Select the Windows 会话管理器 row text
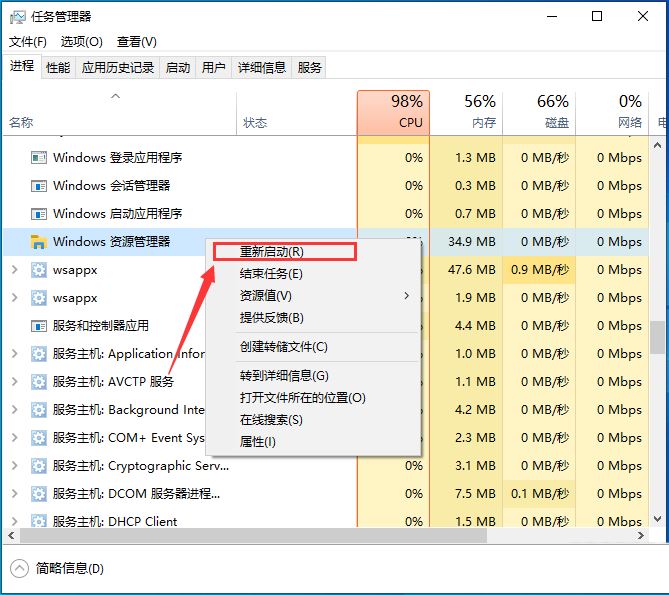This screenshot has width=669, height=595. coord(111,186)
